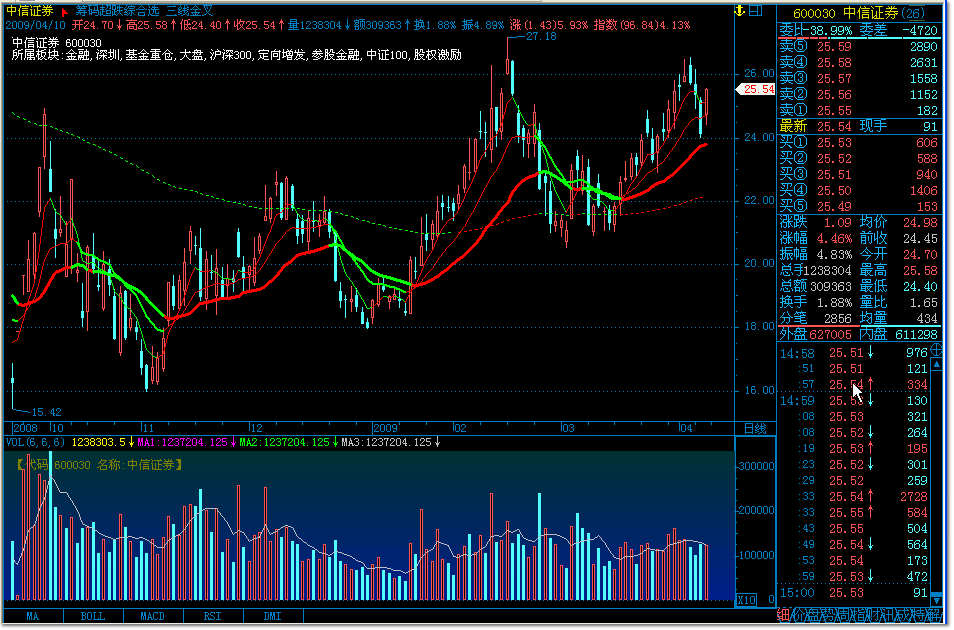Image resolution: width=954 pixels, height=630 pixels.
Task: Click the 总手 1238304 value
Action: click(x=829, y=271)
